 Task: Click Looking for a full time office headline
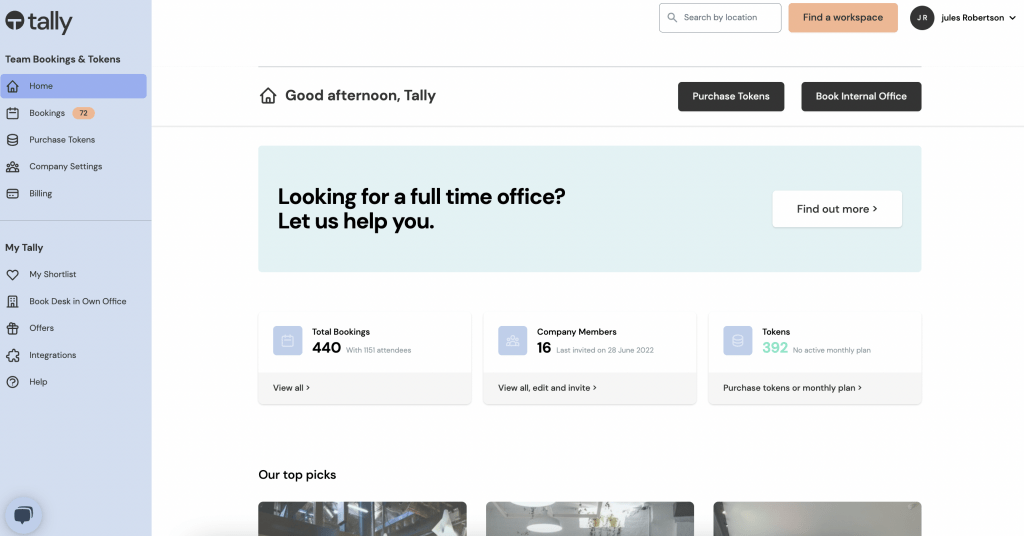pyautogui.click(x=421, y=209)
